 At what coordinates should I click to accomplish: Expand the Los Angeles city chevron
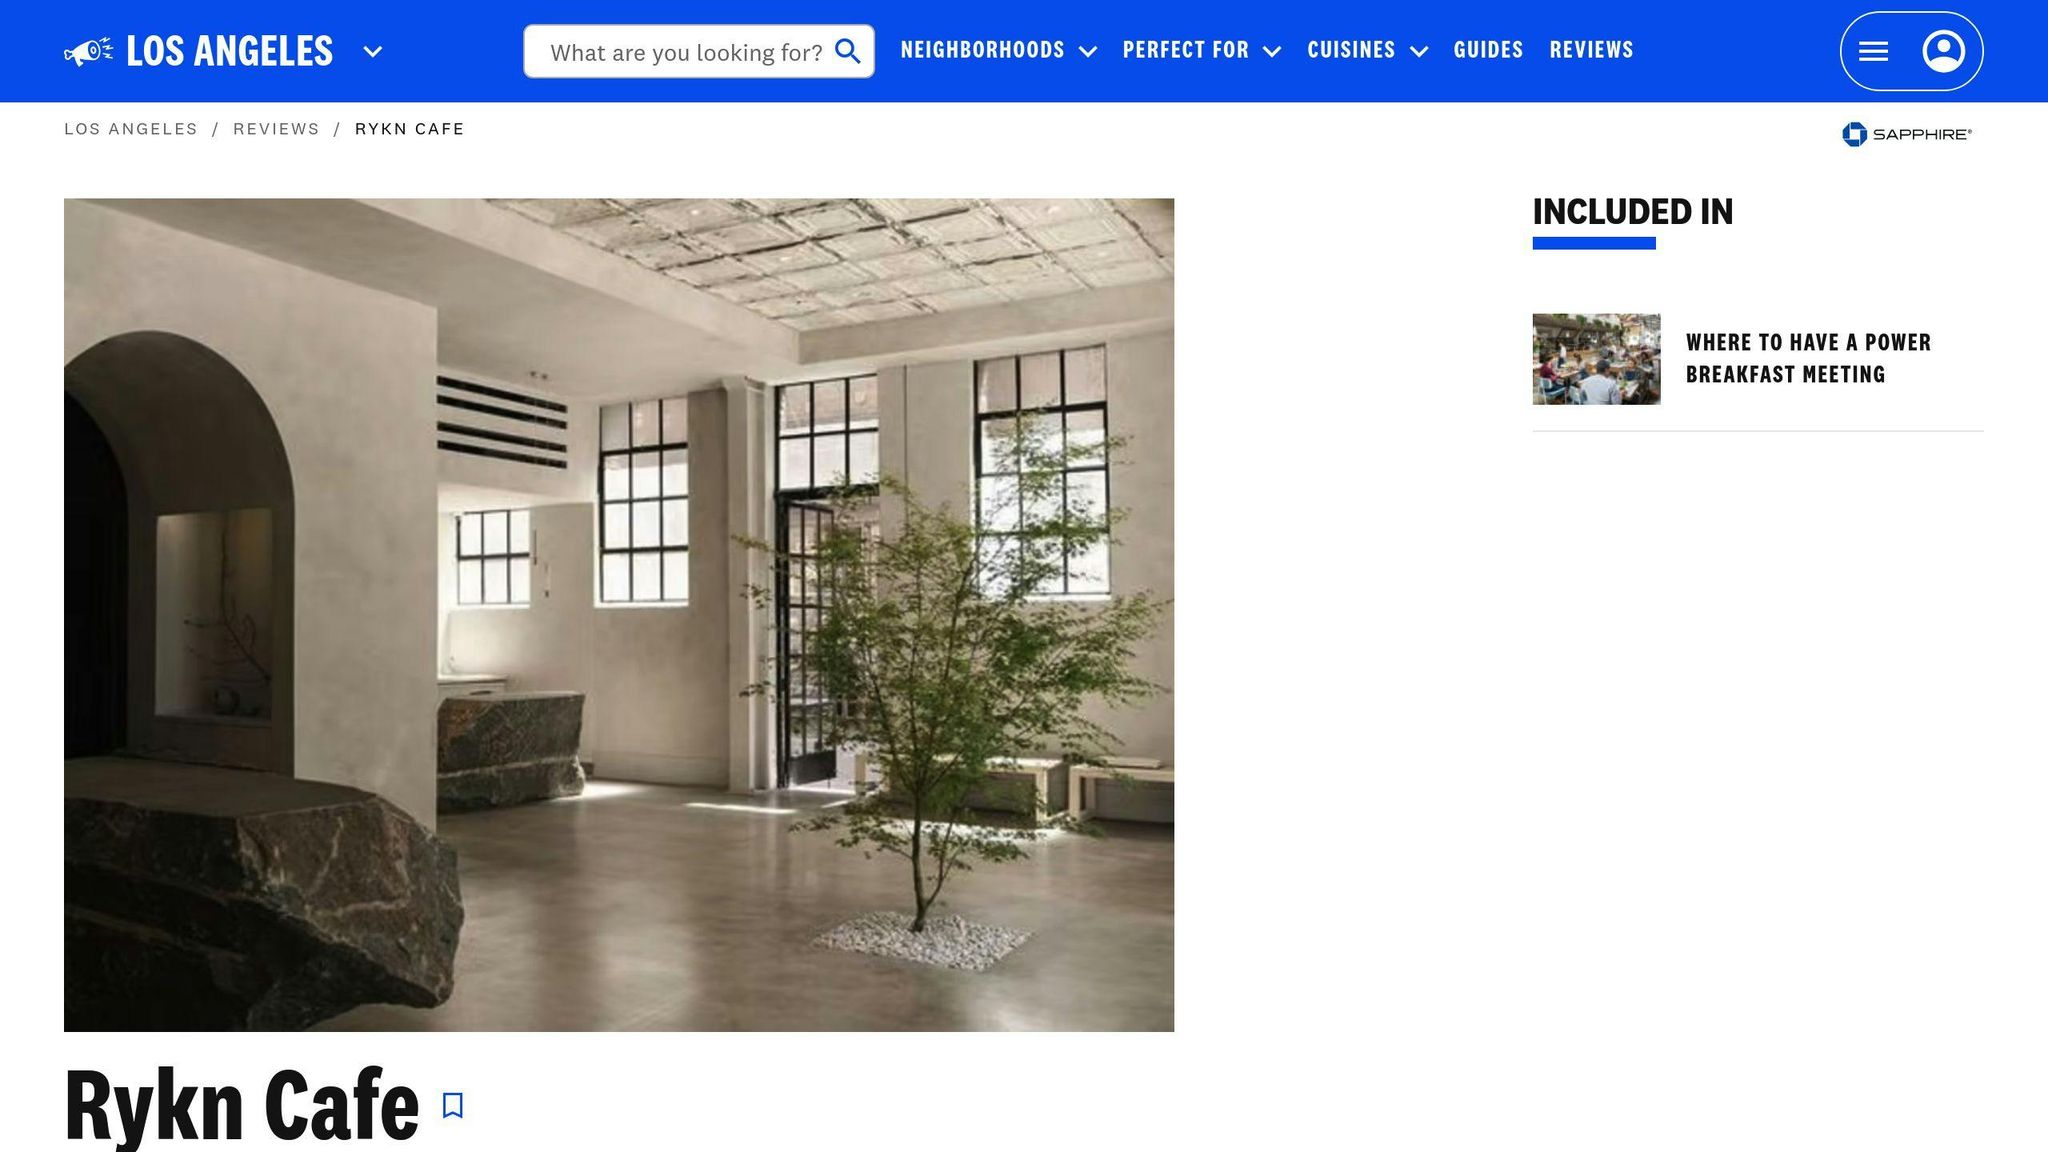pyautogui.click(x=372, y=52)
